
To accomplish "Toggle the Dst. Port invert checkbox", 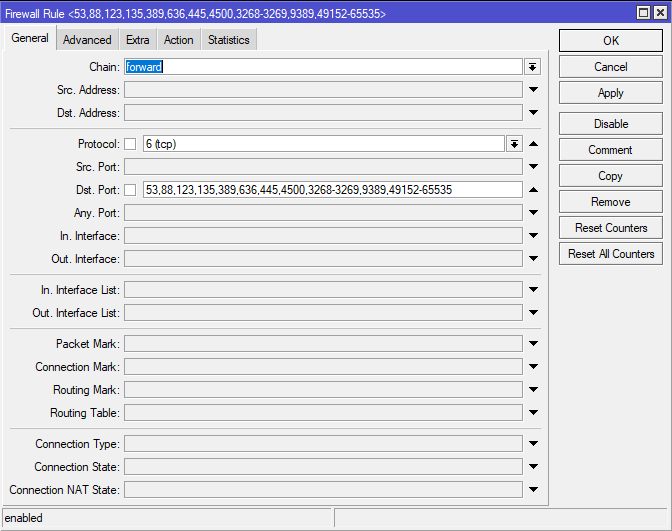I will (130, 190).
